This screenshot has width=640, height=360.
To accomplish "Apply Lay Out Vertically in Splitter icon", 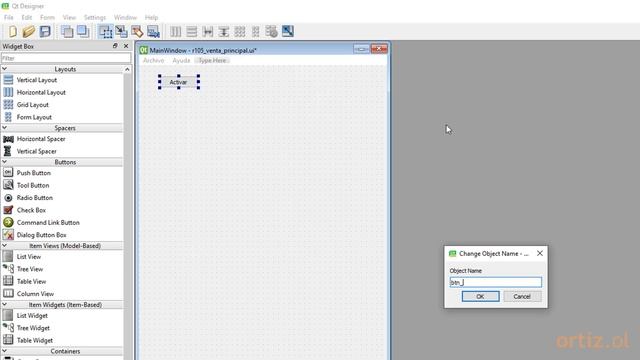I will (x=224, y=31).
